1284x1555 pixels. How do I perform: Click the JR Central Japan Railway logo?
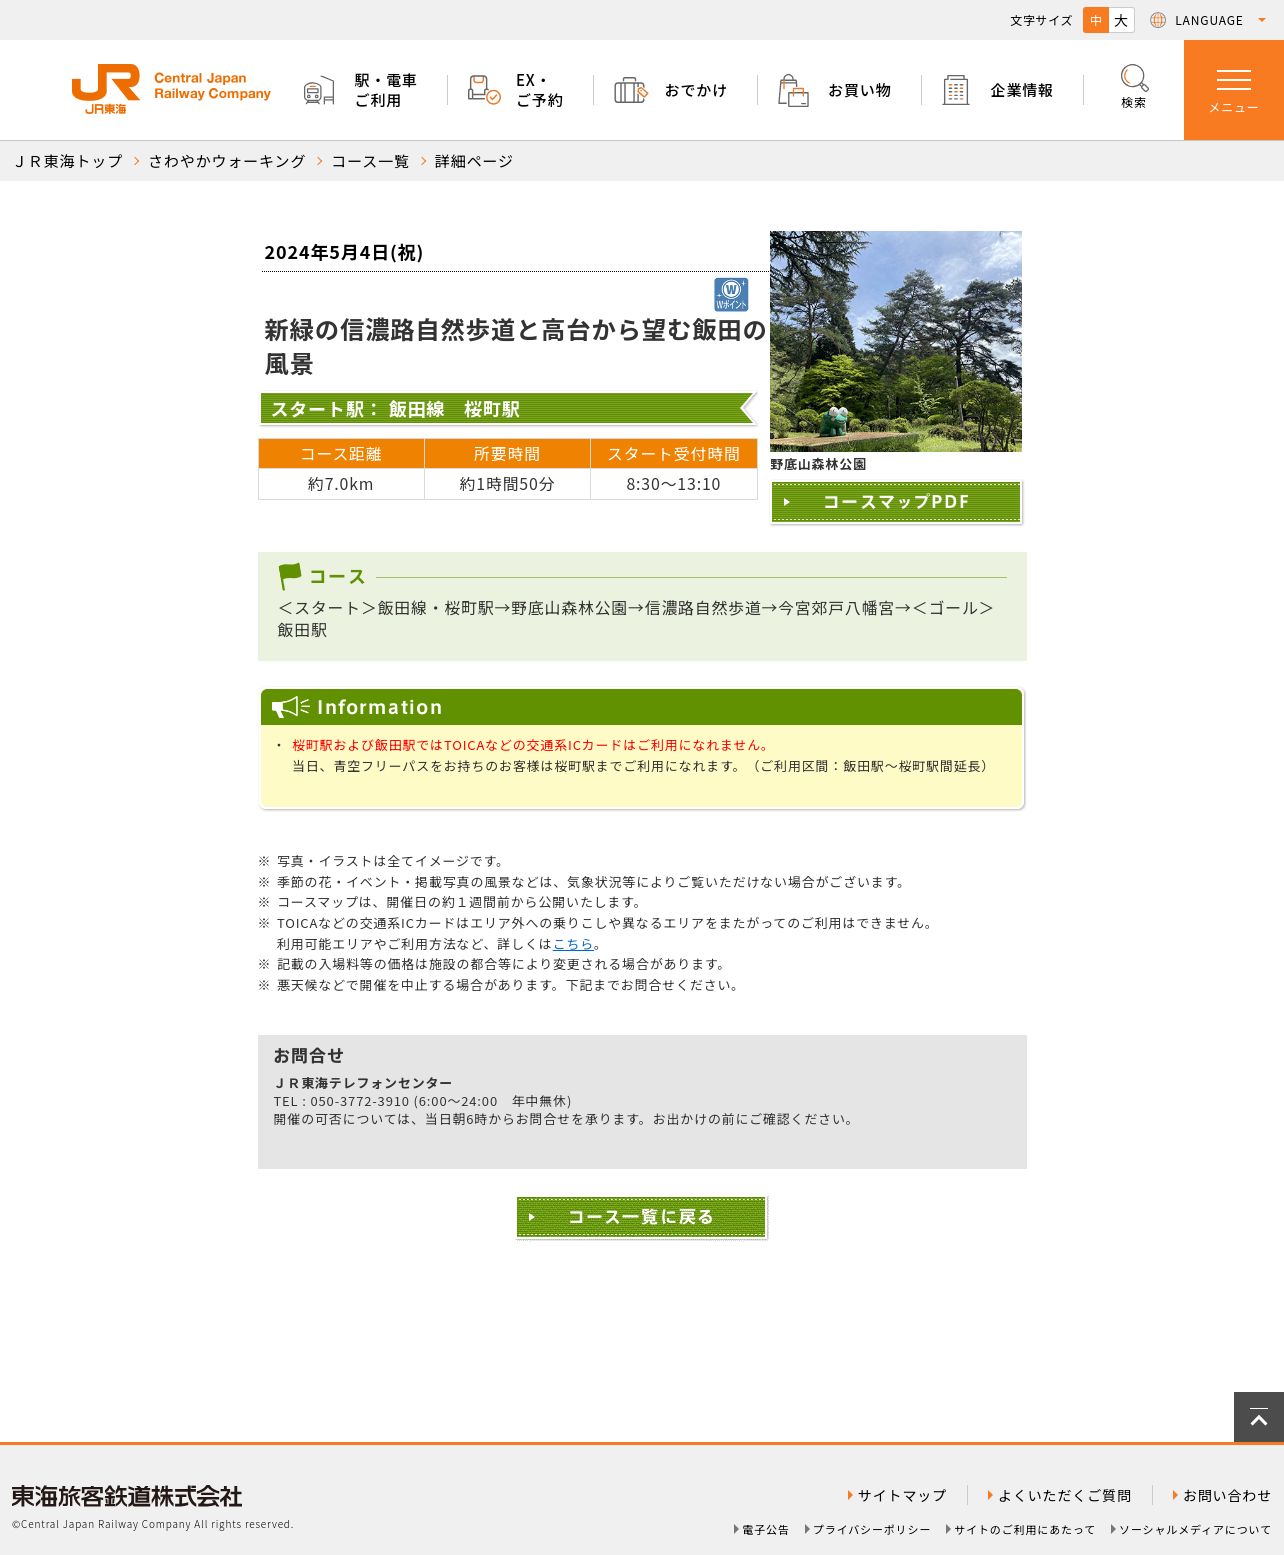[x=171, y=89]
